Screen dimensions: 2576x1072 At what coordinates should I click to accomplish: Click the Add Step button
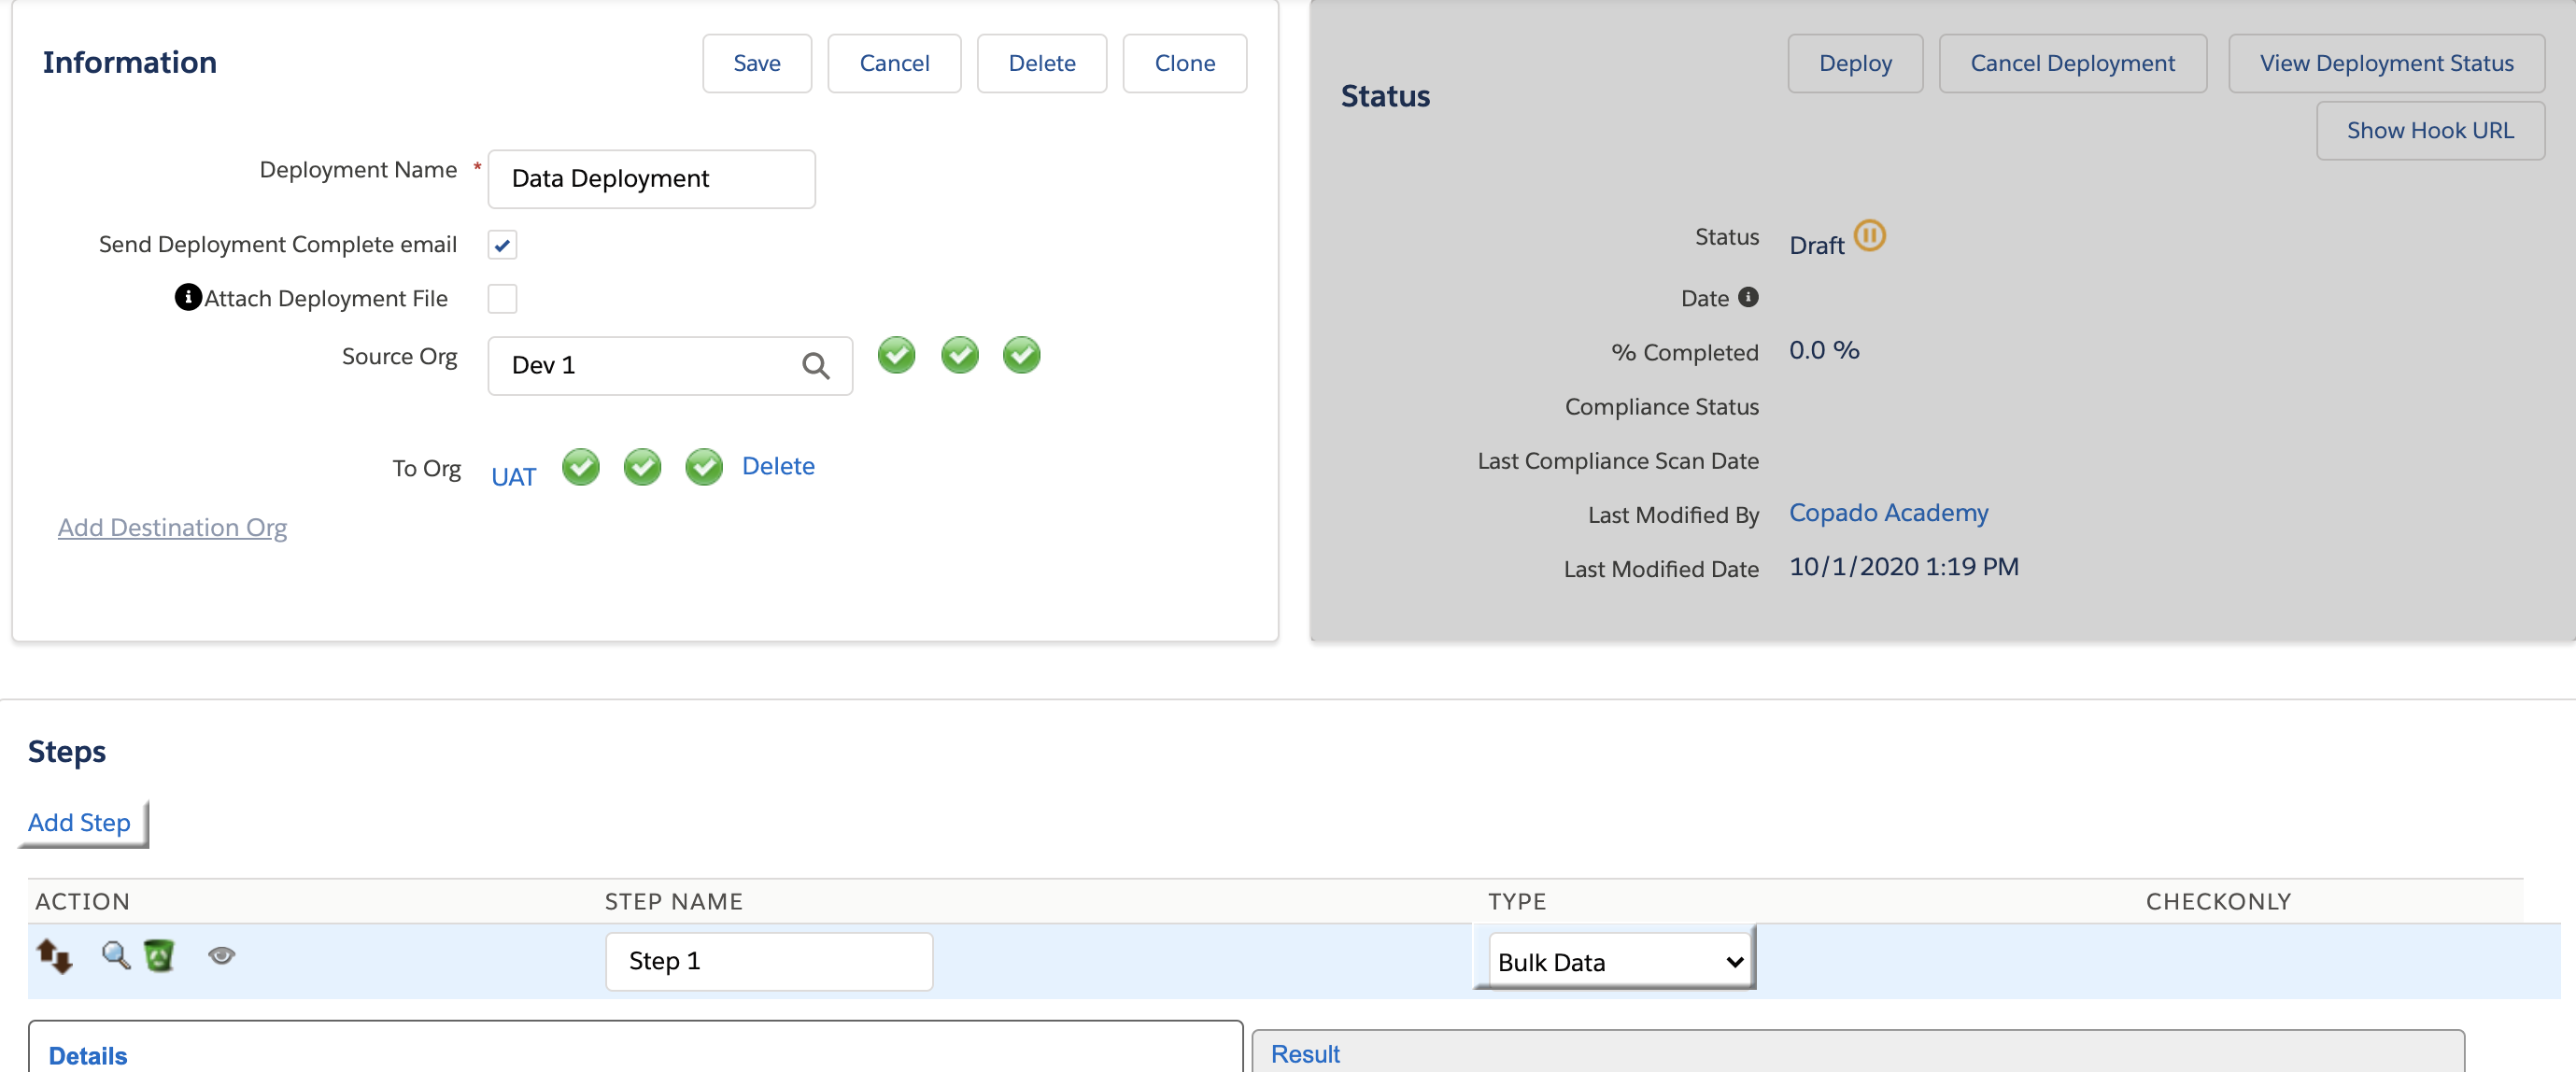[x=79, y=823]
